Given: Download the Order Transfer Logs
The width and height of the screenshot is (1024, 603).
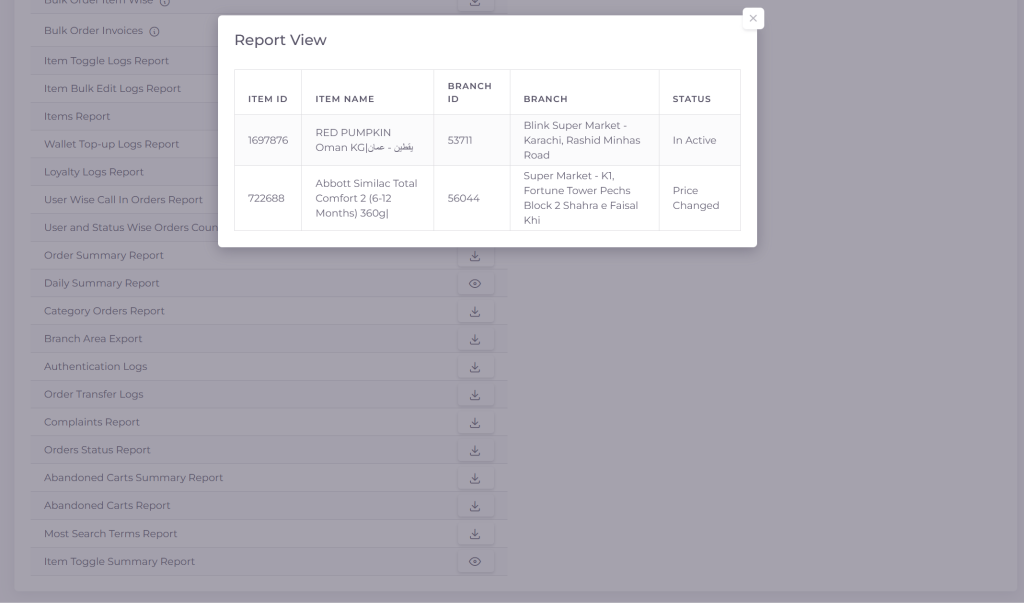Looking at the screenshot, I should click(475, 395).
